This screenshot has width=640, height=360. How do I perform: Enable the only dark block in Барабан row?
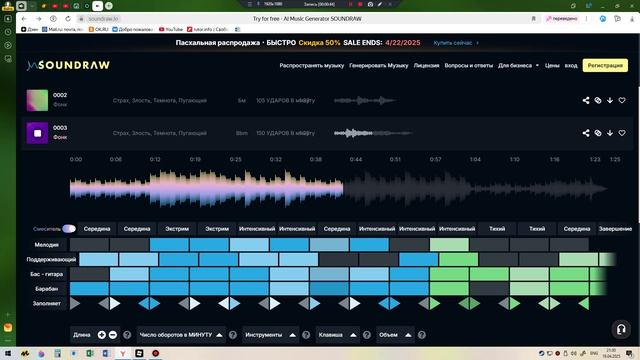click(489, 289)
